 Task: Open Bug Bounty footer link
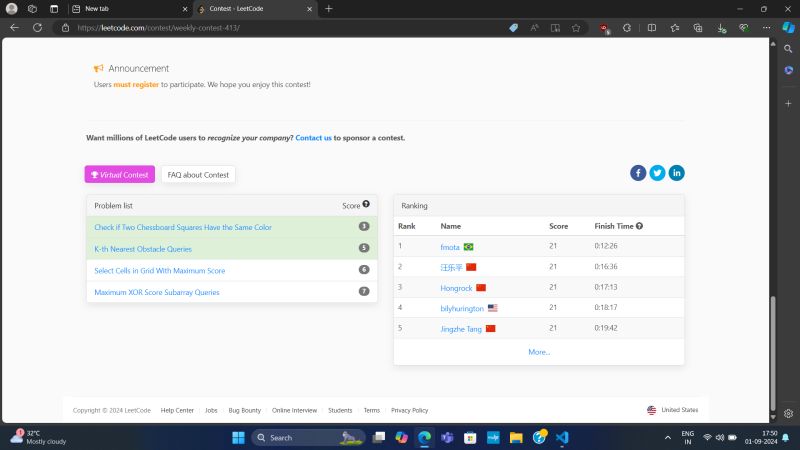[x=244, y=410]
